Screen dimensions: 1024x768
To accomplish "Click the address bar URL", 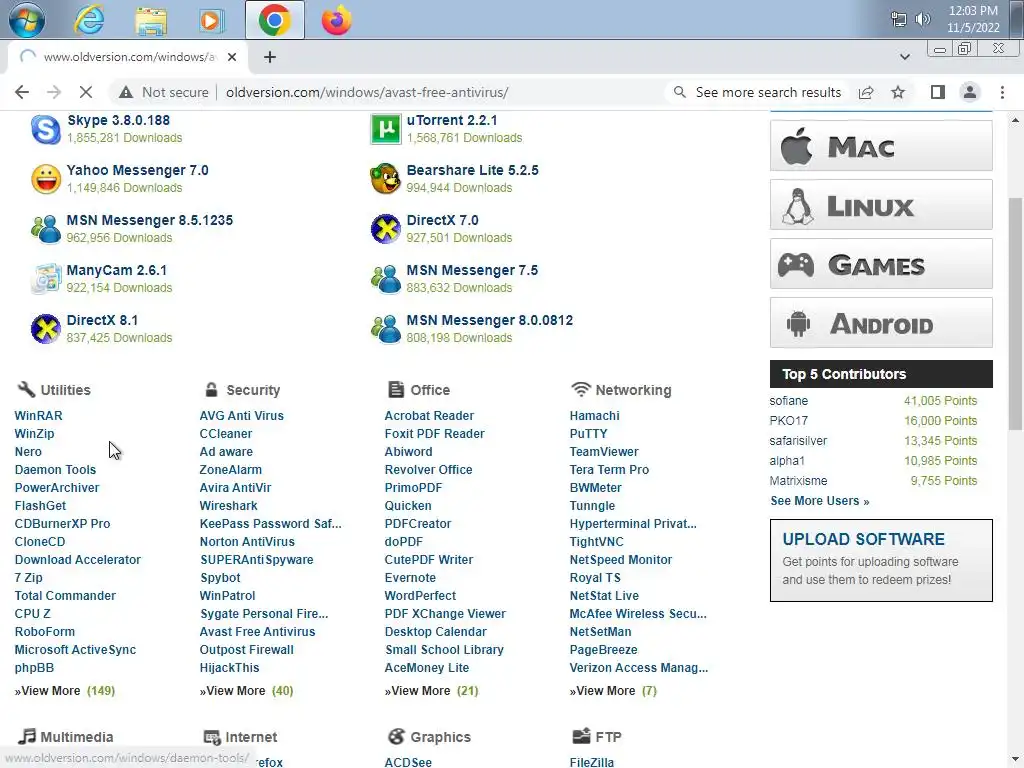I will (367, 92).
